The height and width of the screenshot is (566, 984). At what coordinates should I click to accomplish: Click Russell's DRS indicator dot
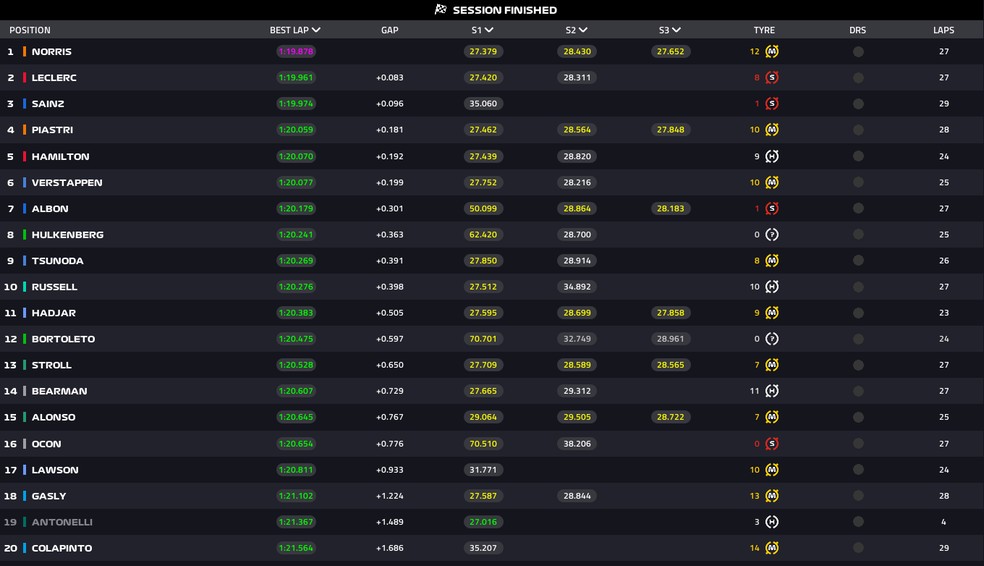(858, 287)
